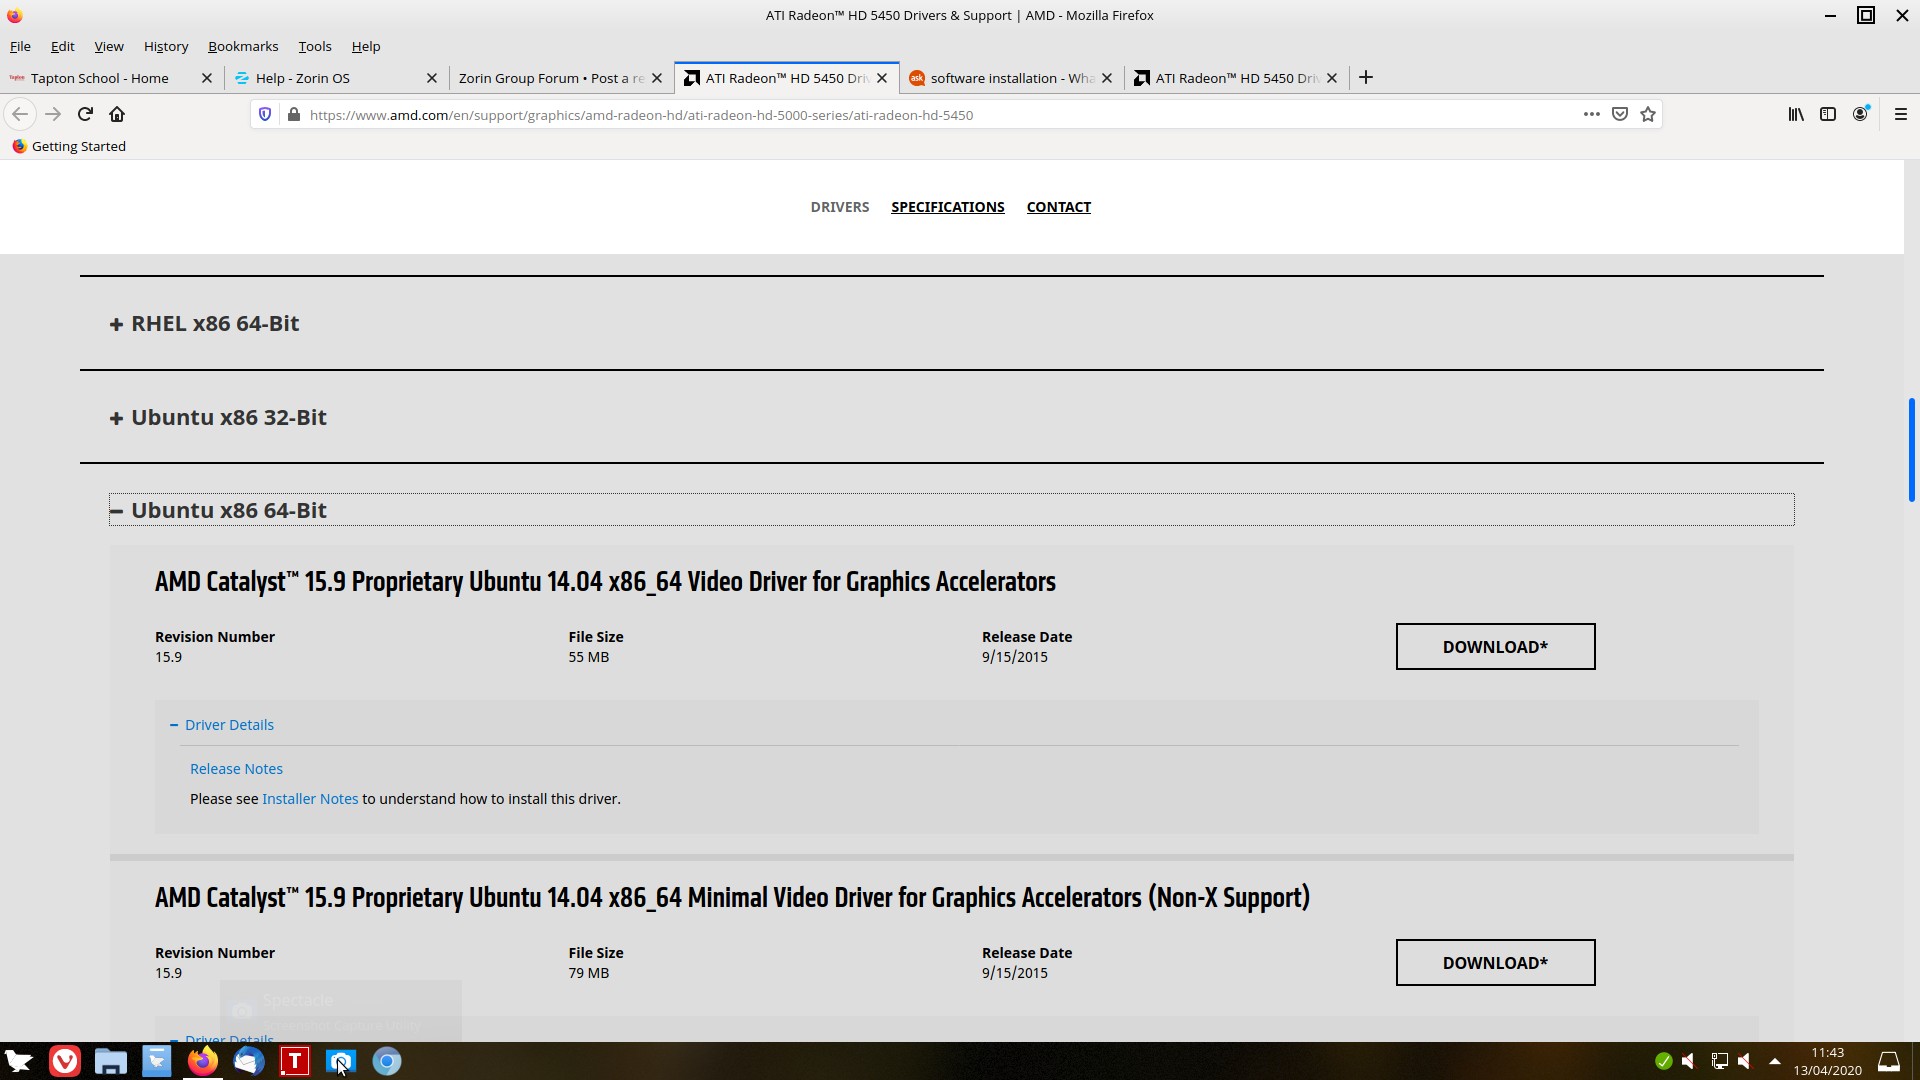Screen dimensions: 1920x1080
Task: Save page to Pocket
Action: click(1620, 114)
